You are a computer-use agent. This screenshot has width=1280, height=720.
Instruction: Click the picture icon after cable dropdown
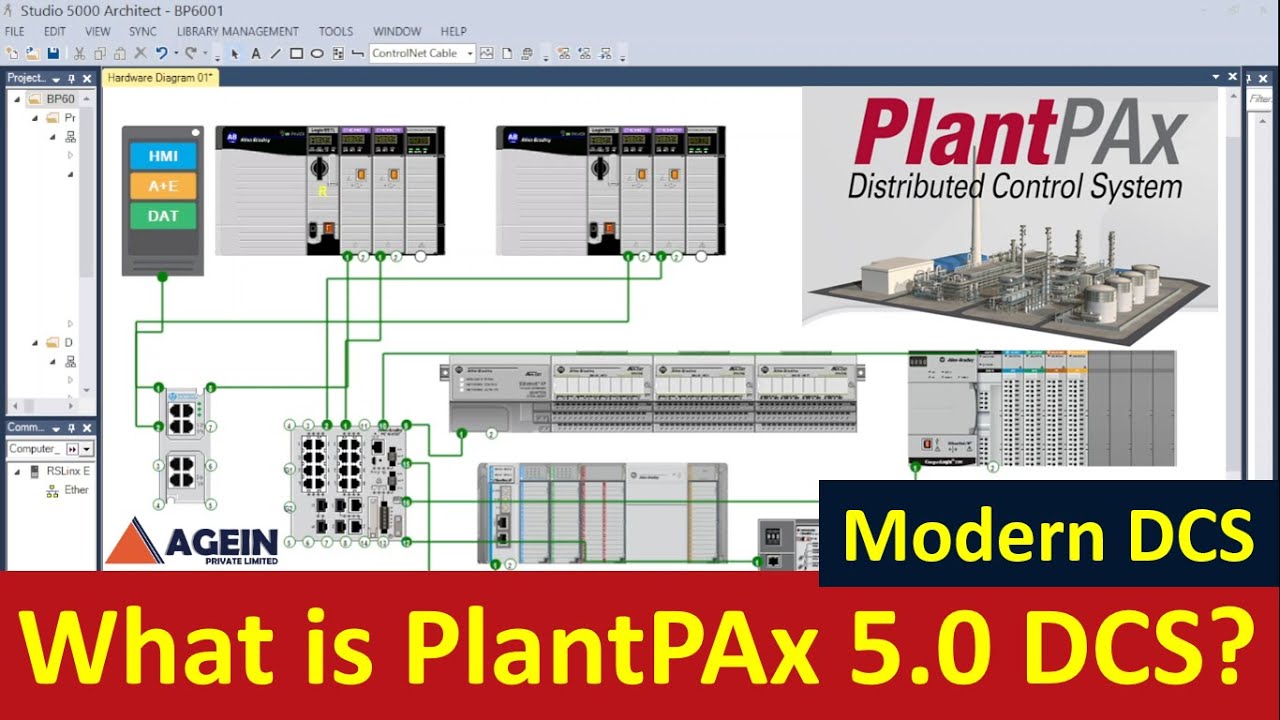coord(486,53)
